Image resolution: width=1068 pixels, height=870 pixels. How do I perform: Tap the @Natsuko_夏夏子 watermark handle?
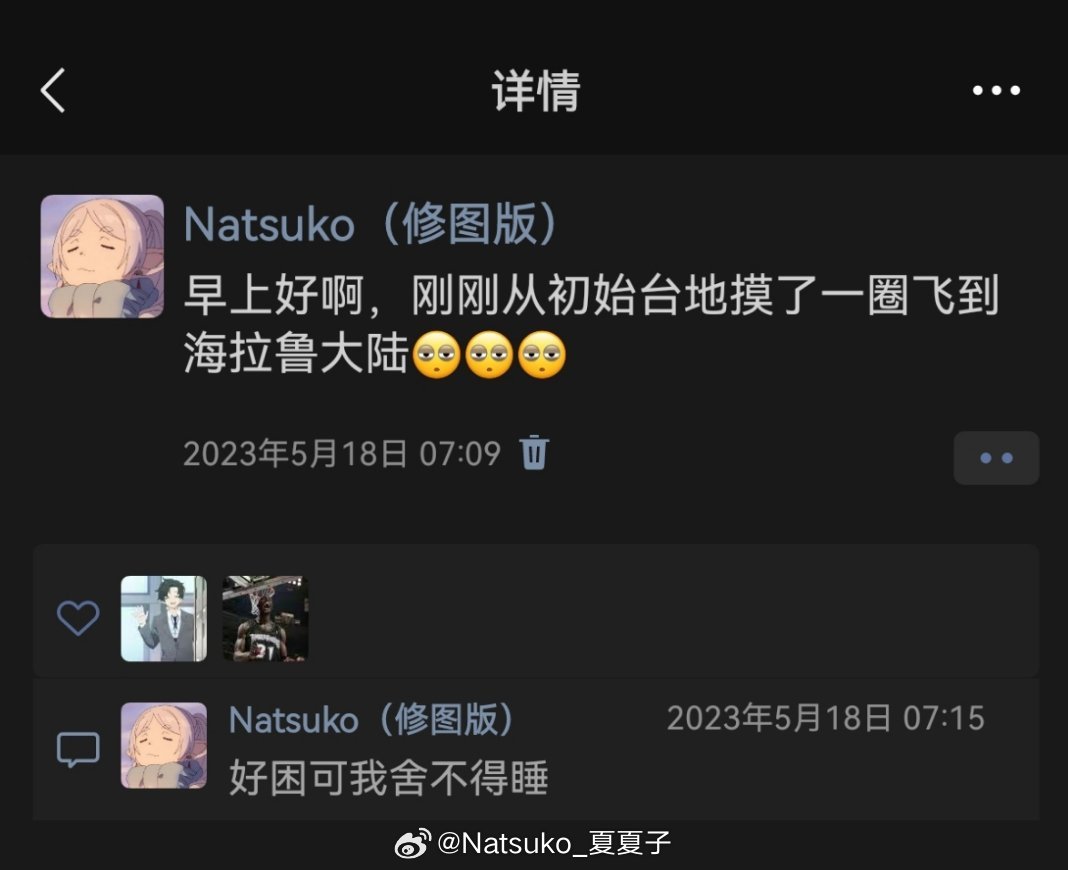coord(554,843)
